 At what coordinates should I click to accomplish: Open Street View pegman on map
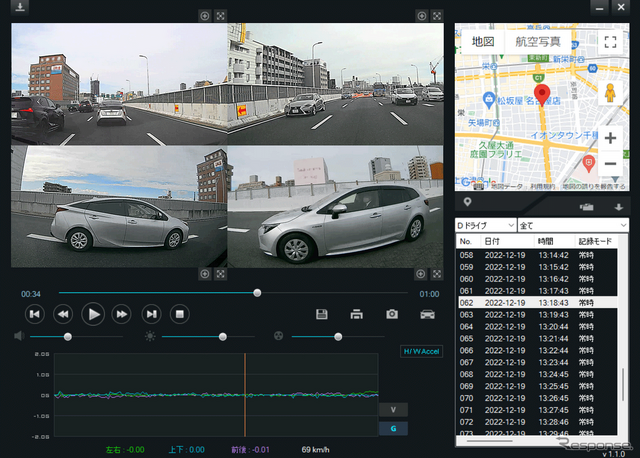tap(610, 93)
